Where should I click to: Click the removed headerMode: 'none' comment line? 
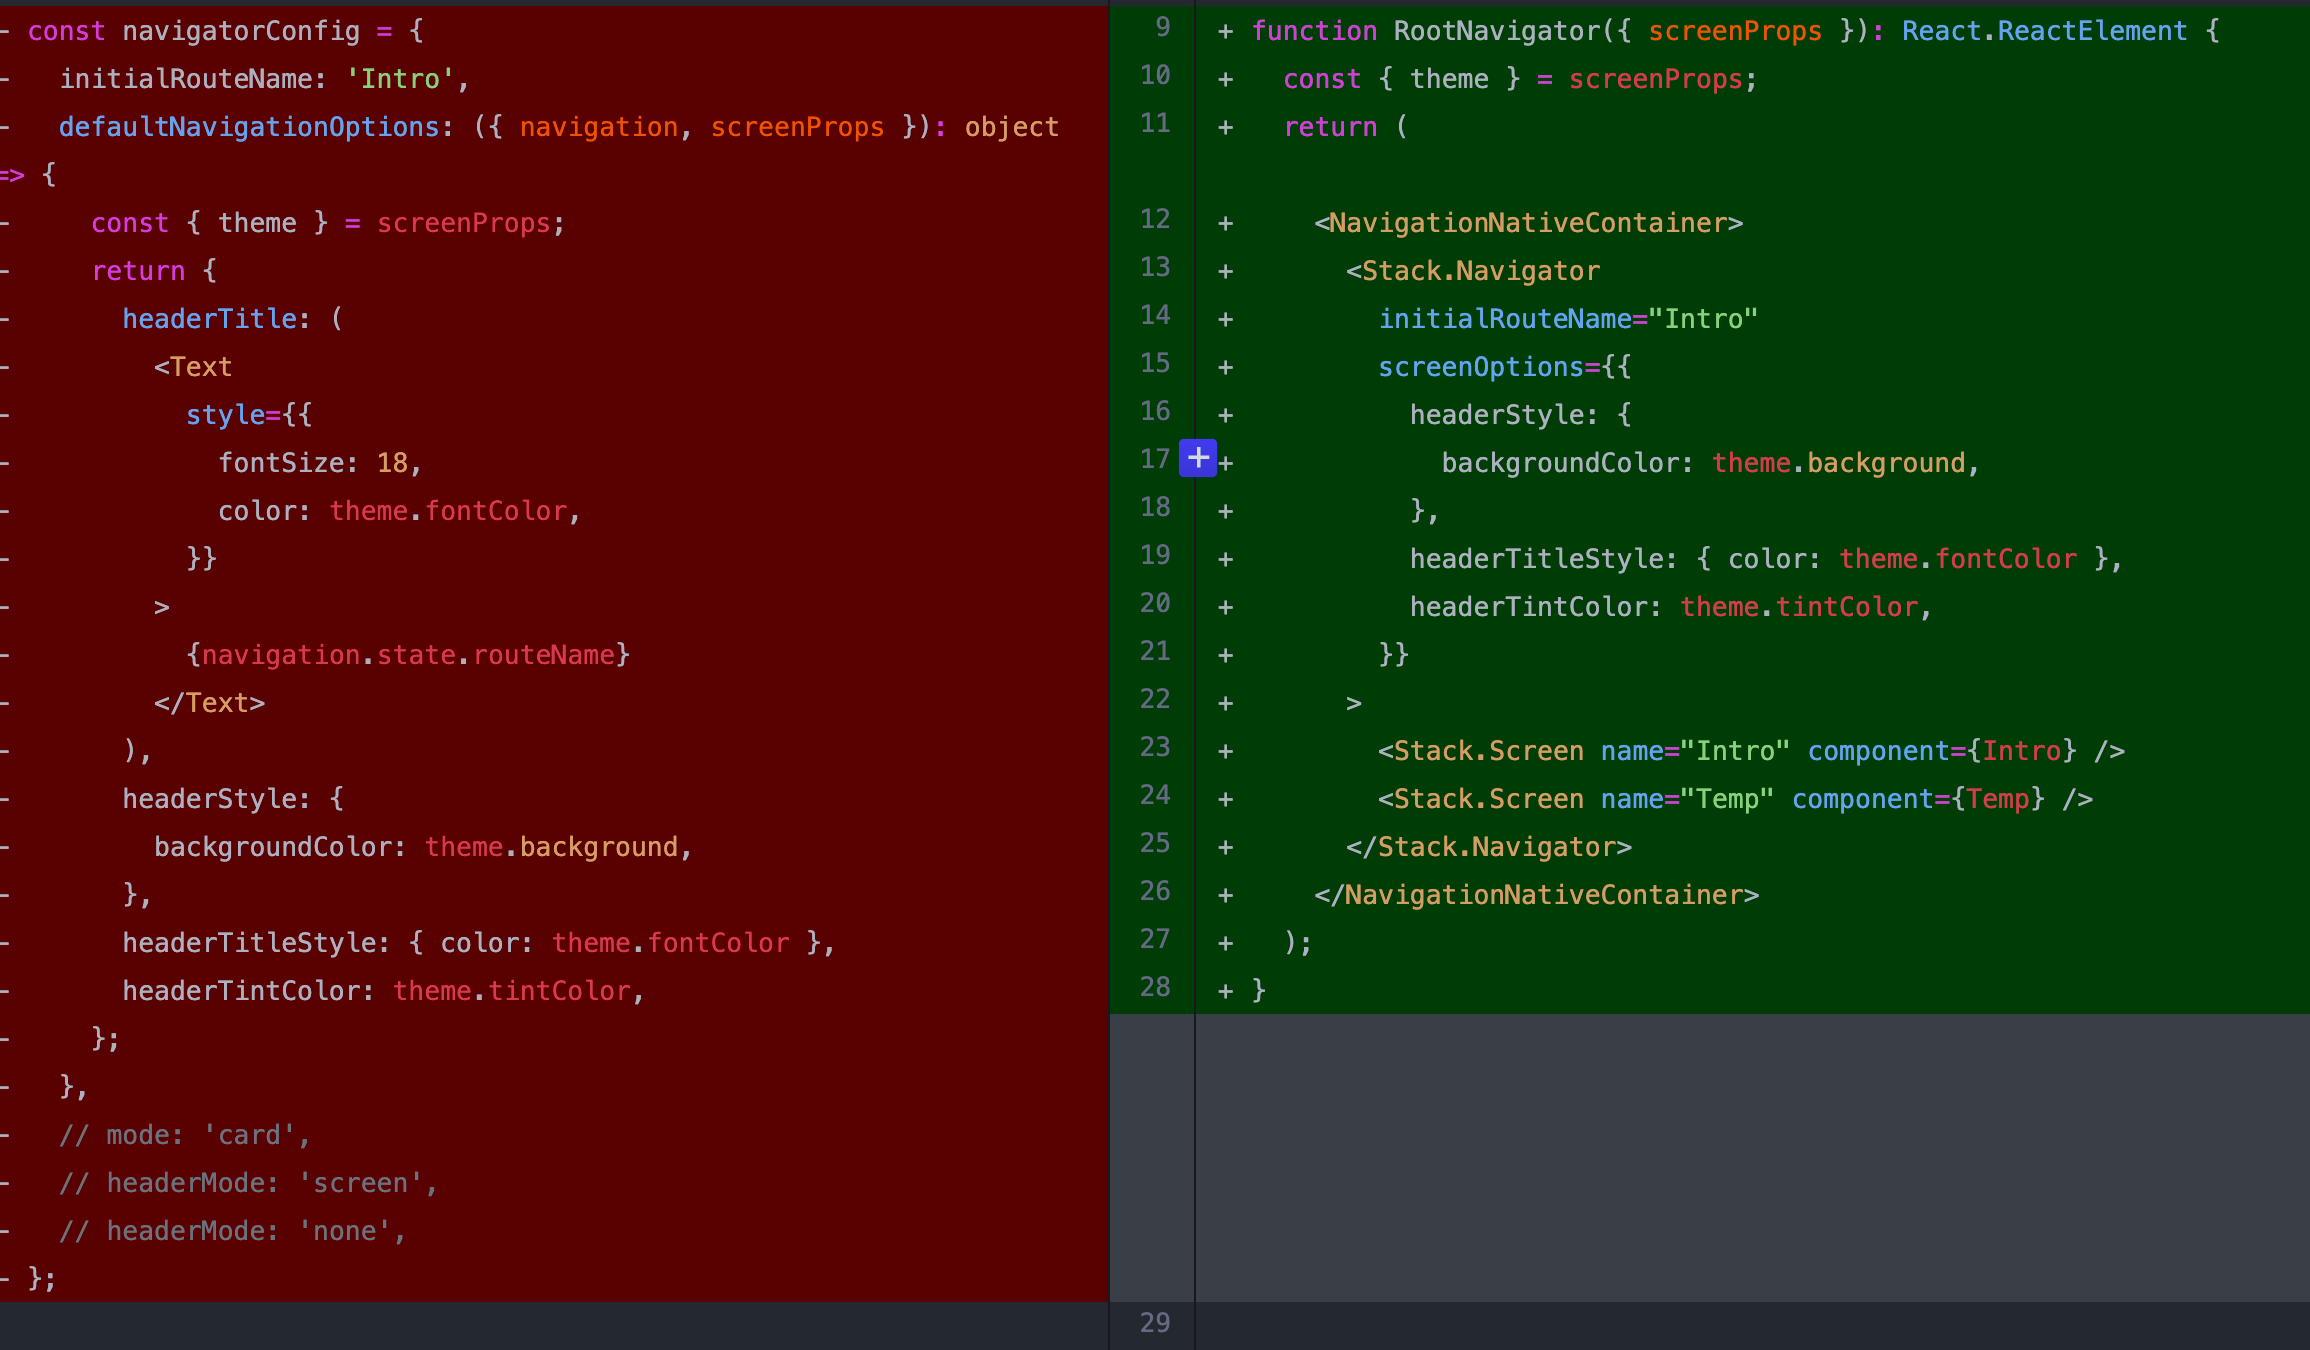point(232,1230)
